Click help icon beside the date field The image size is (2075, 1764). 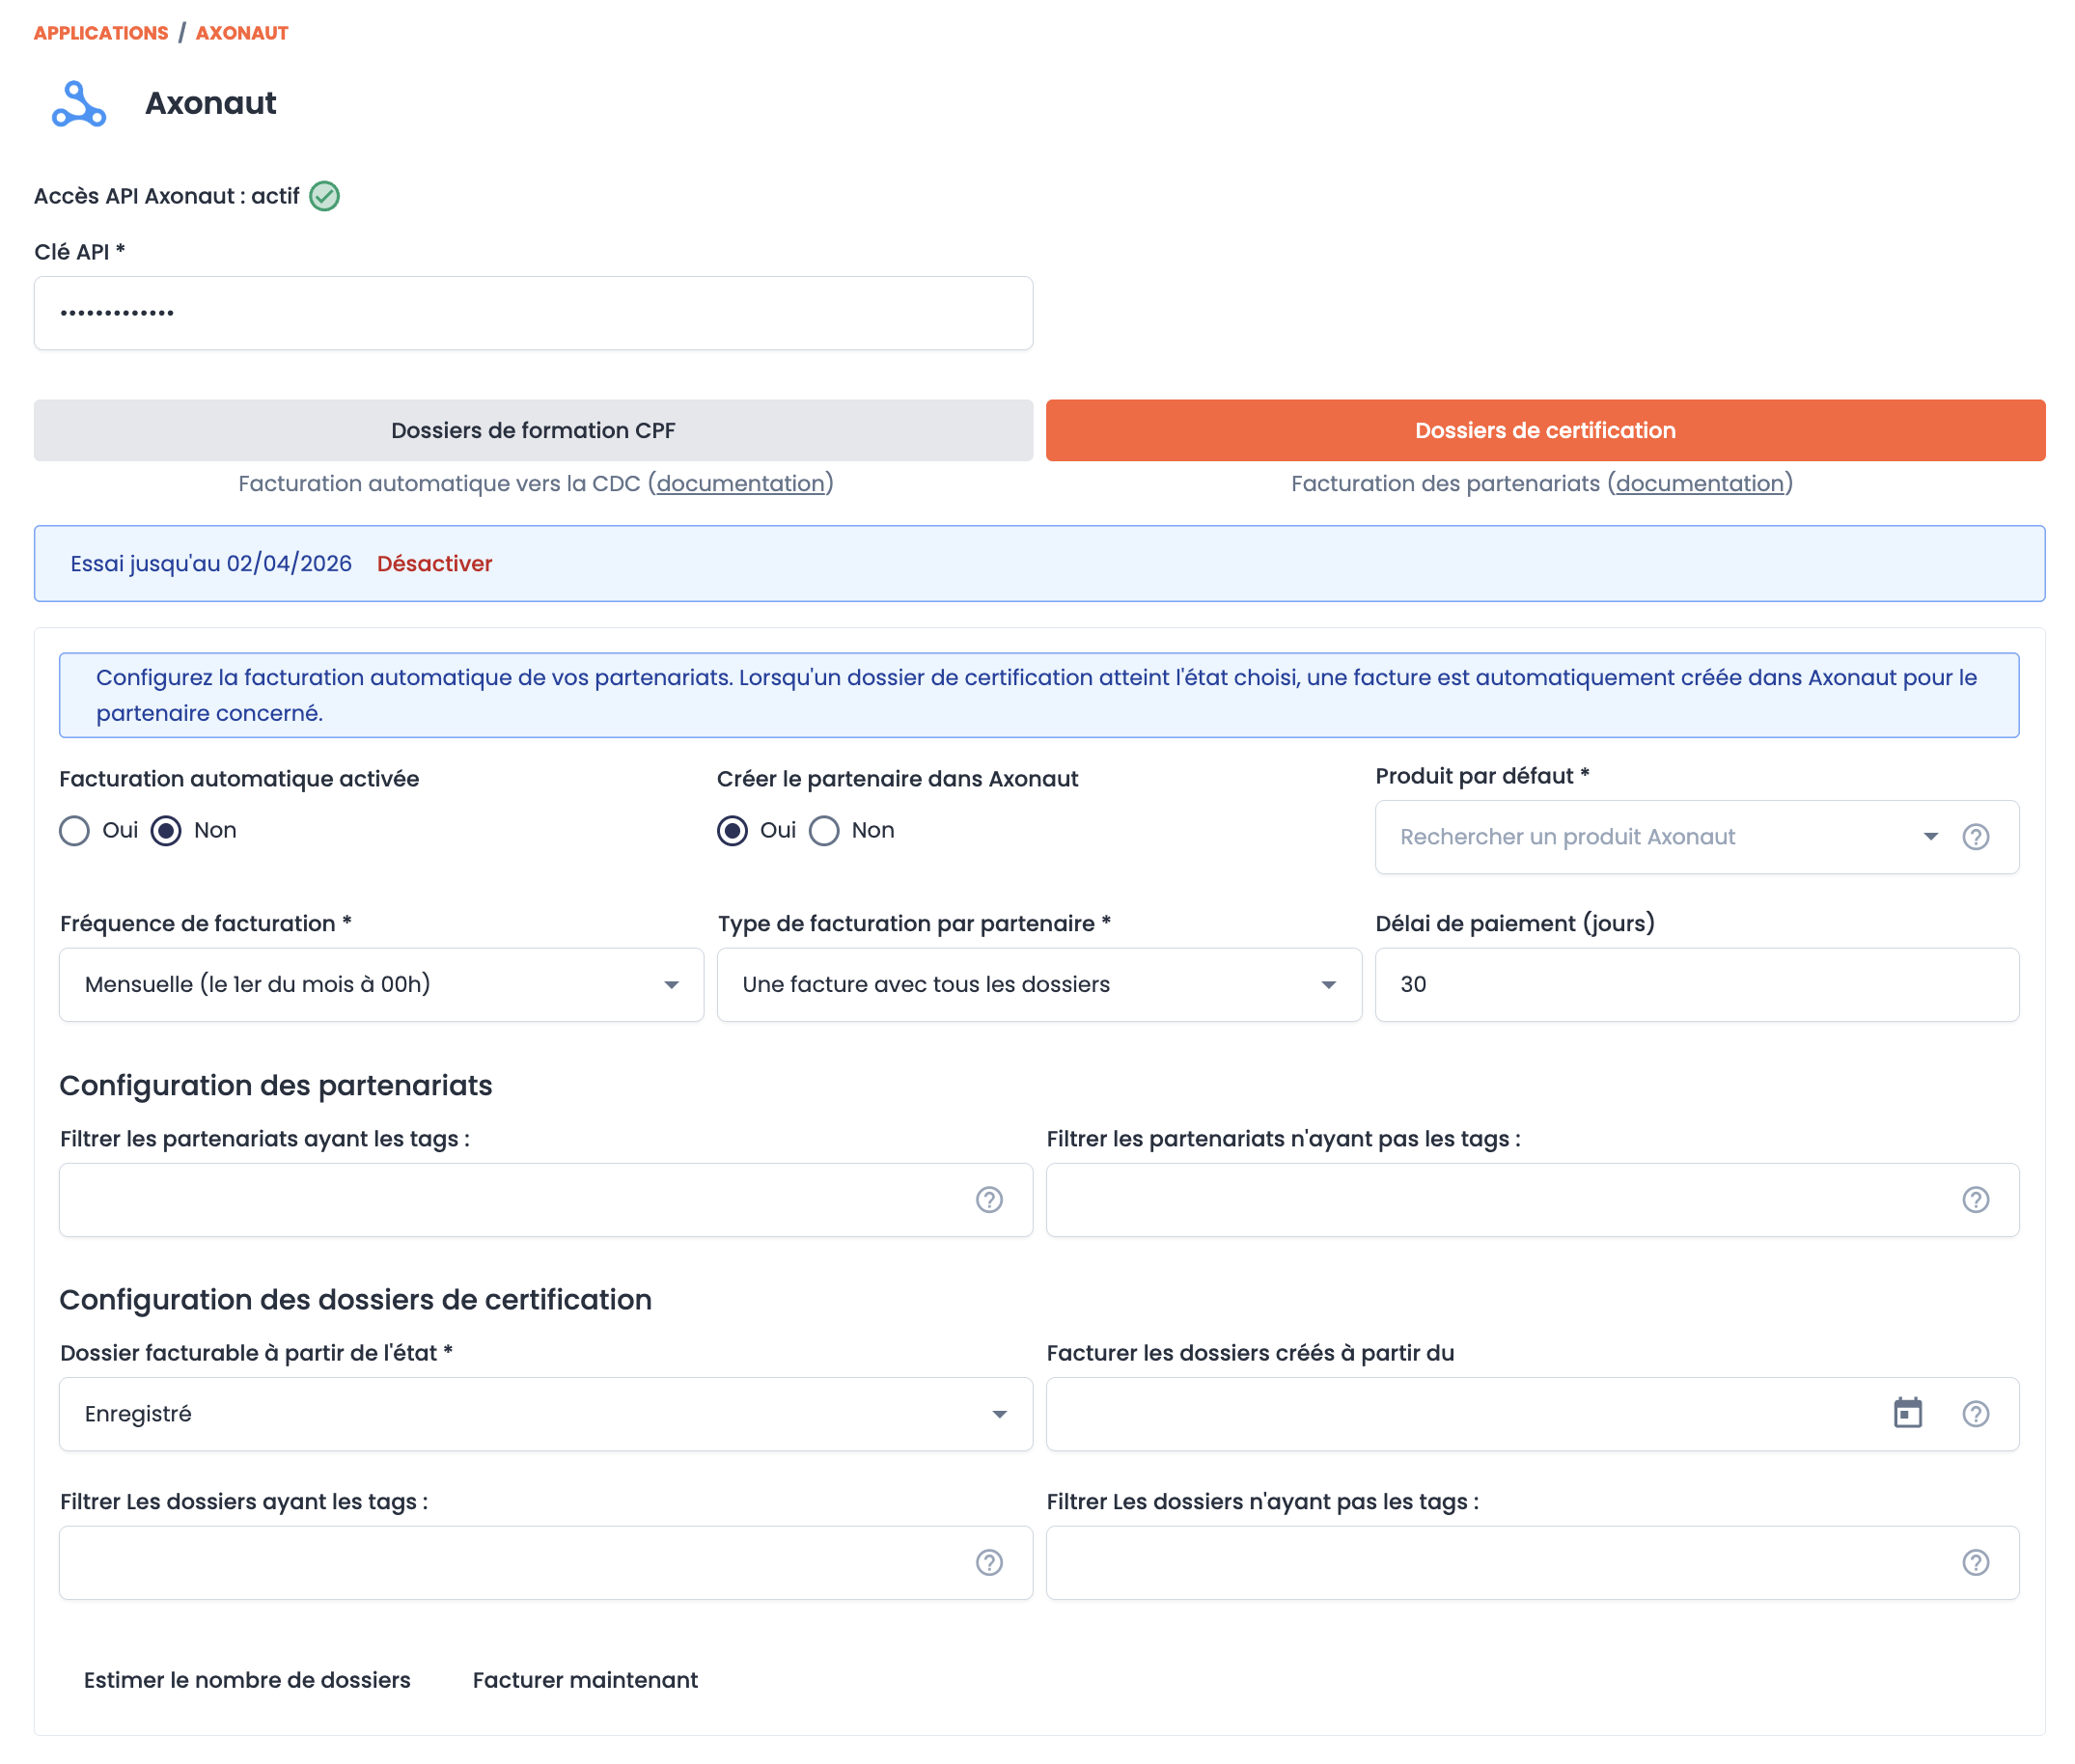(1974, 1413)
